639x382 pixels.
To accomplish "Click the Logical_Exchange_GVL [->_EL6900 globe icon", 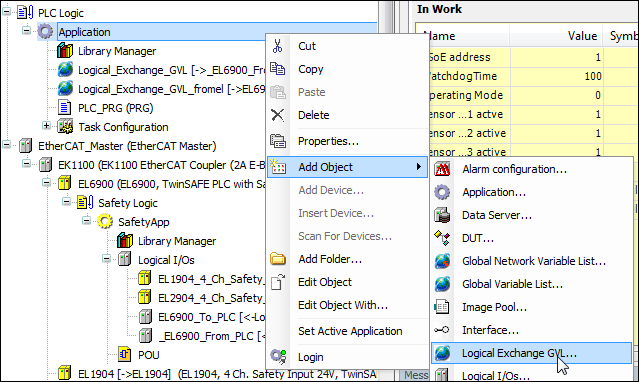I will 65,70.
